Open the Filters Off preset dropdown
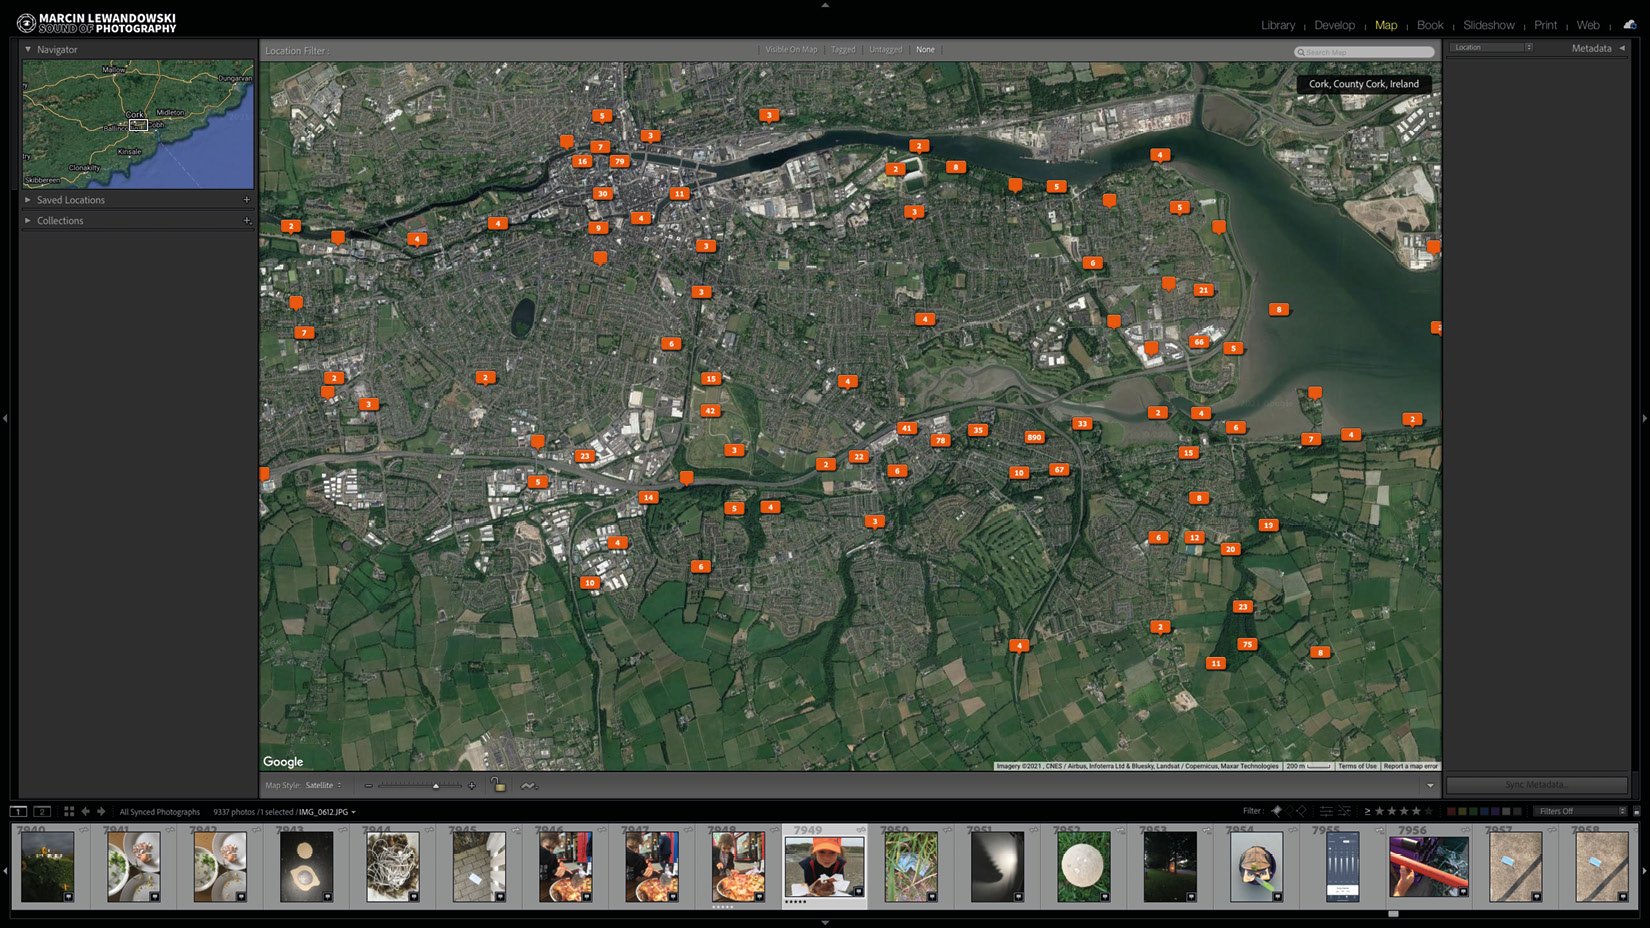Viewport: 1650px width, 928px height. point(1582,811)
